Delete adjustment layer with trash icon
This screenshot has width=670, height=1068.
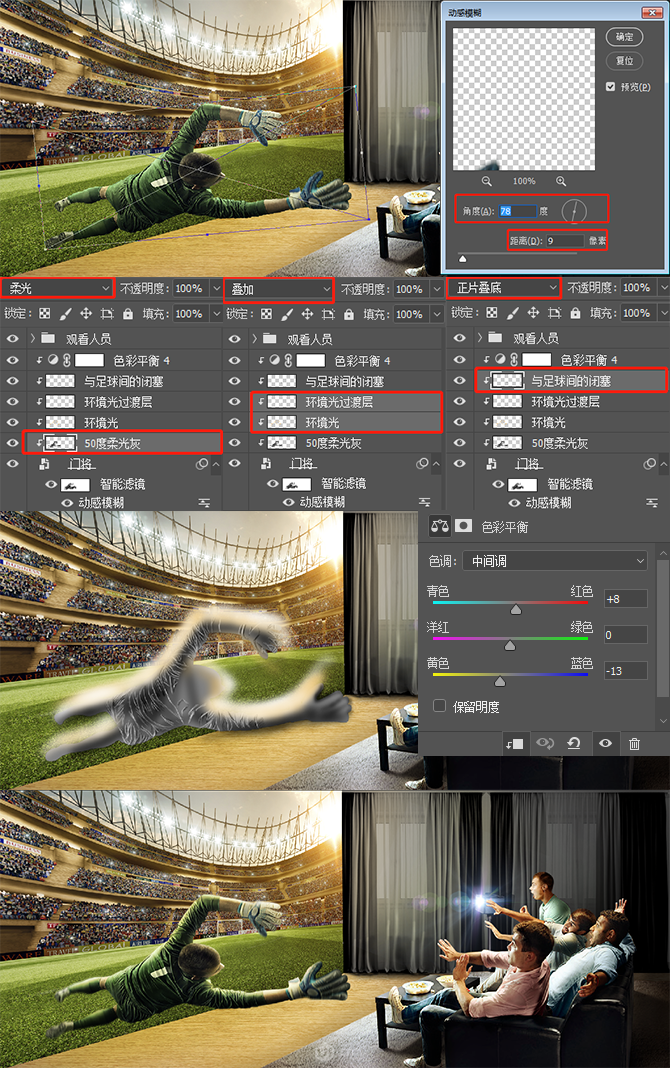635,744
